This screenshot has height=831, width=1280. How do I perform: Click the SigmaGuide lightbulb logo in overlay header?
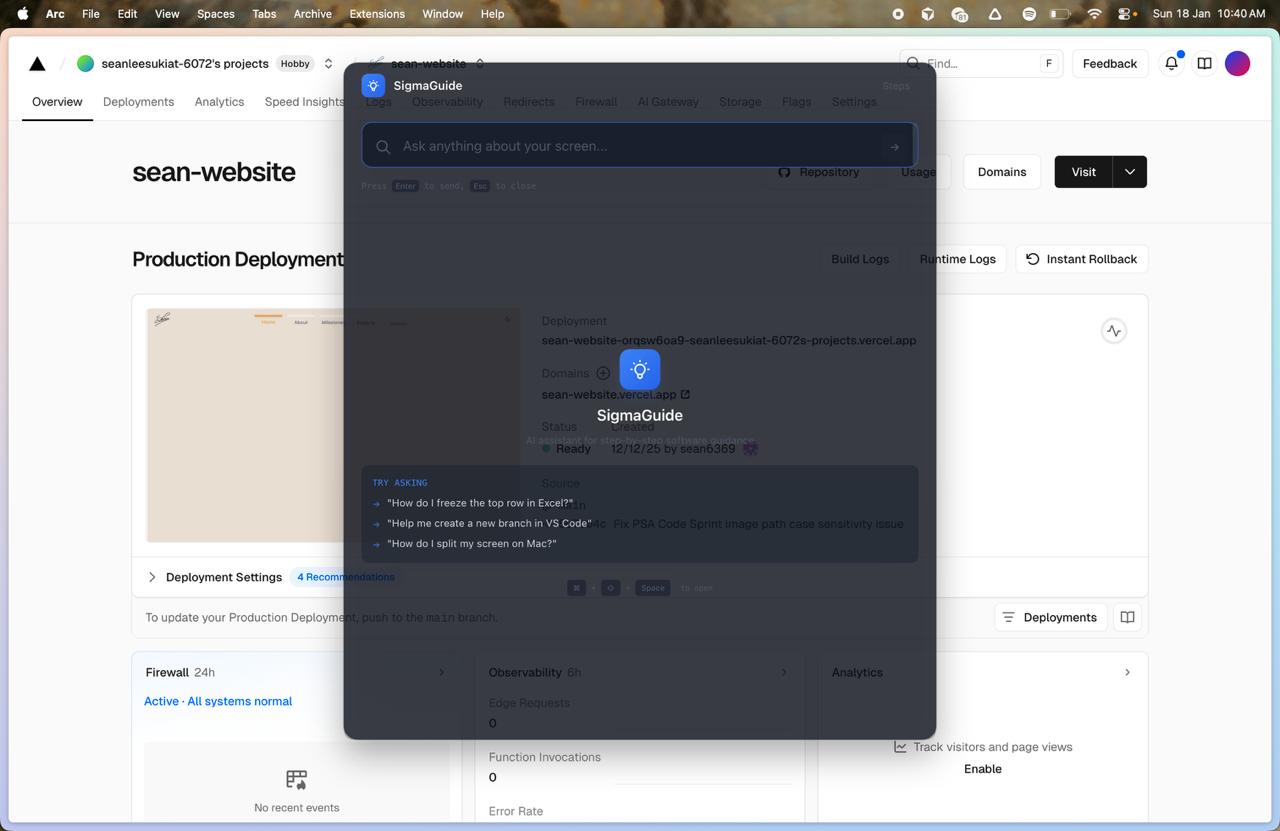373,85
